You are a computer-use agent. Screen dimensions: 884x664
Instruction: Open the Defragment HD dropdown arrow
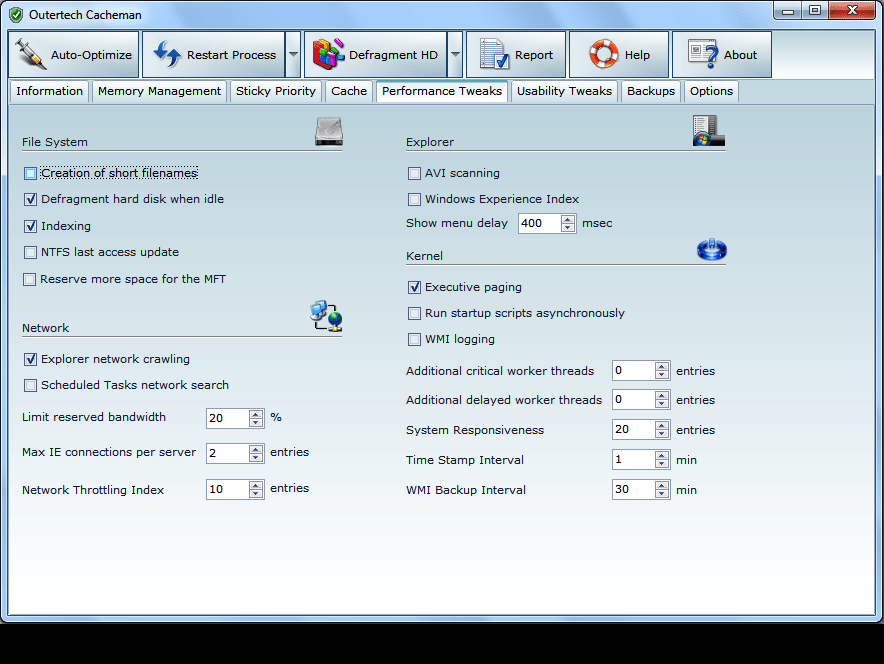pyautogui.click(x=455, y=55)
